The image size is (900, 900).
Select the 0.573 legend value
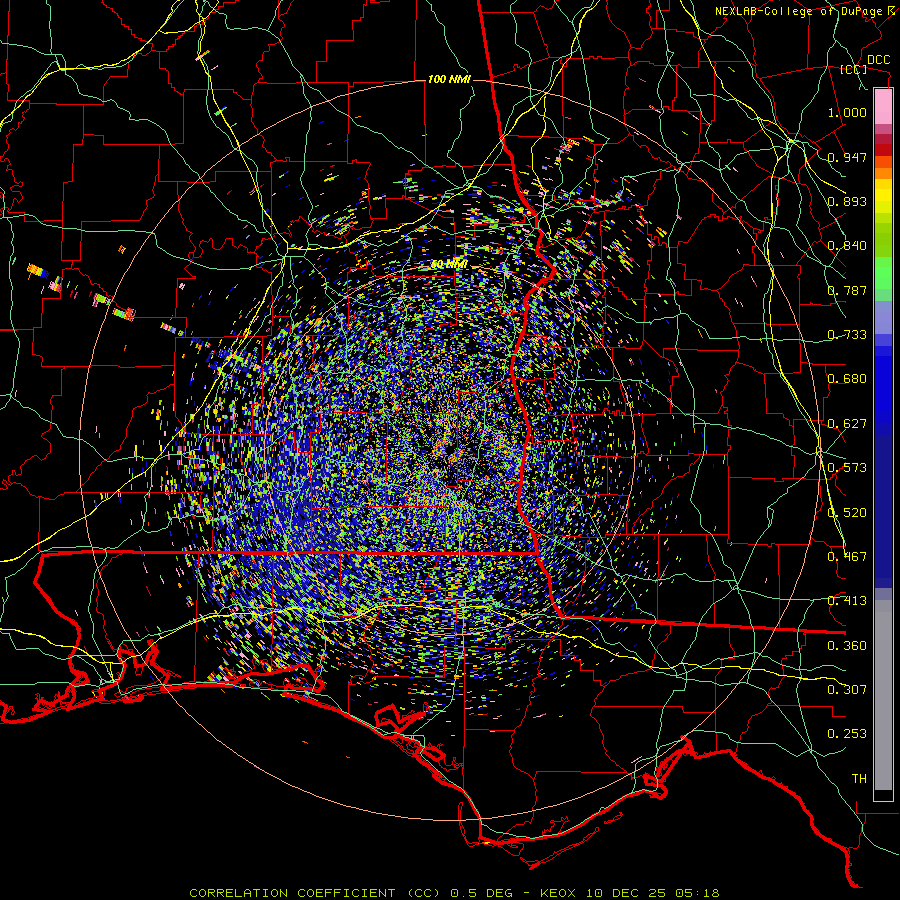pyautogui.click(x=847, y=467)
